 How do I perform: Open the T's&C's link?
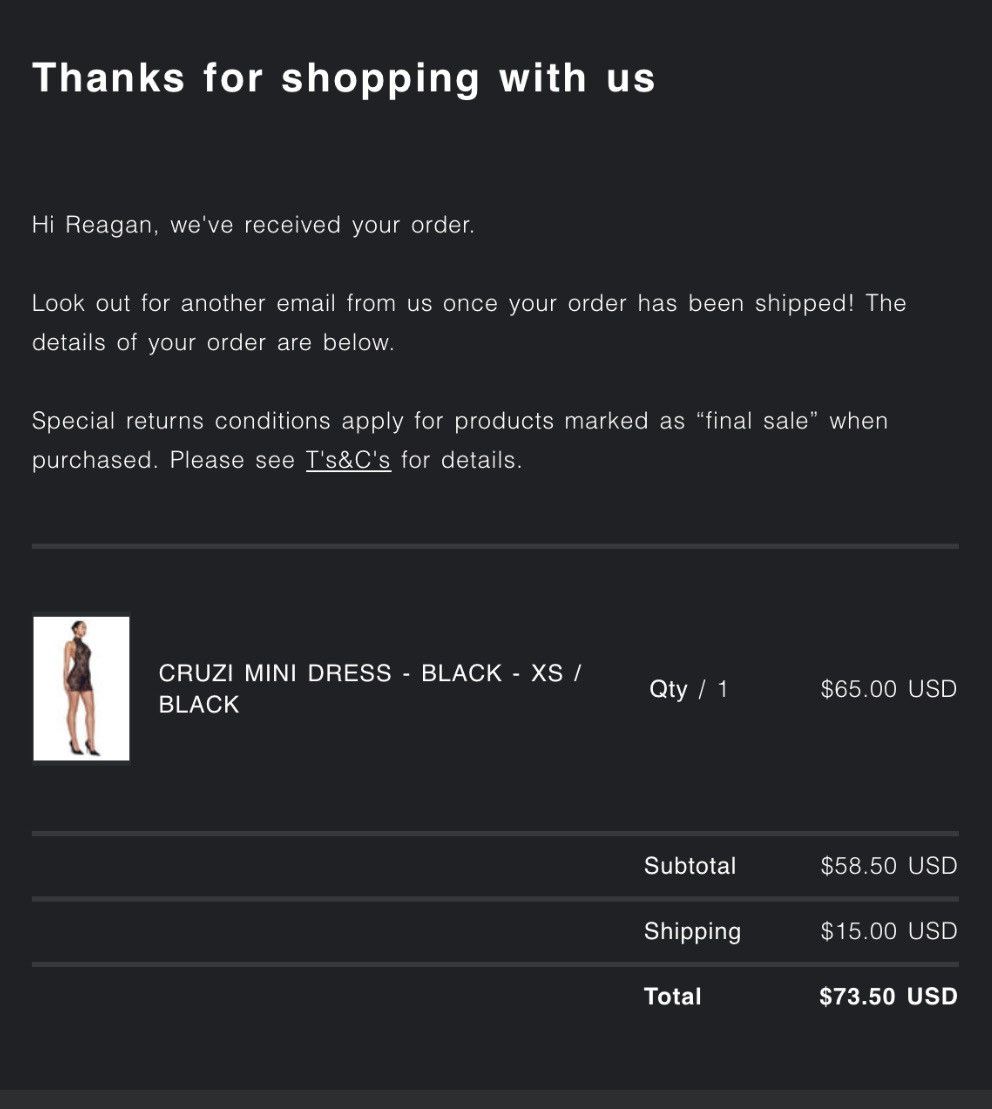(x=348, y=460)
